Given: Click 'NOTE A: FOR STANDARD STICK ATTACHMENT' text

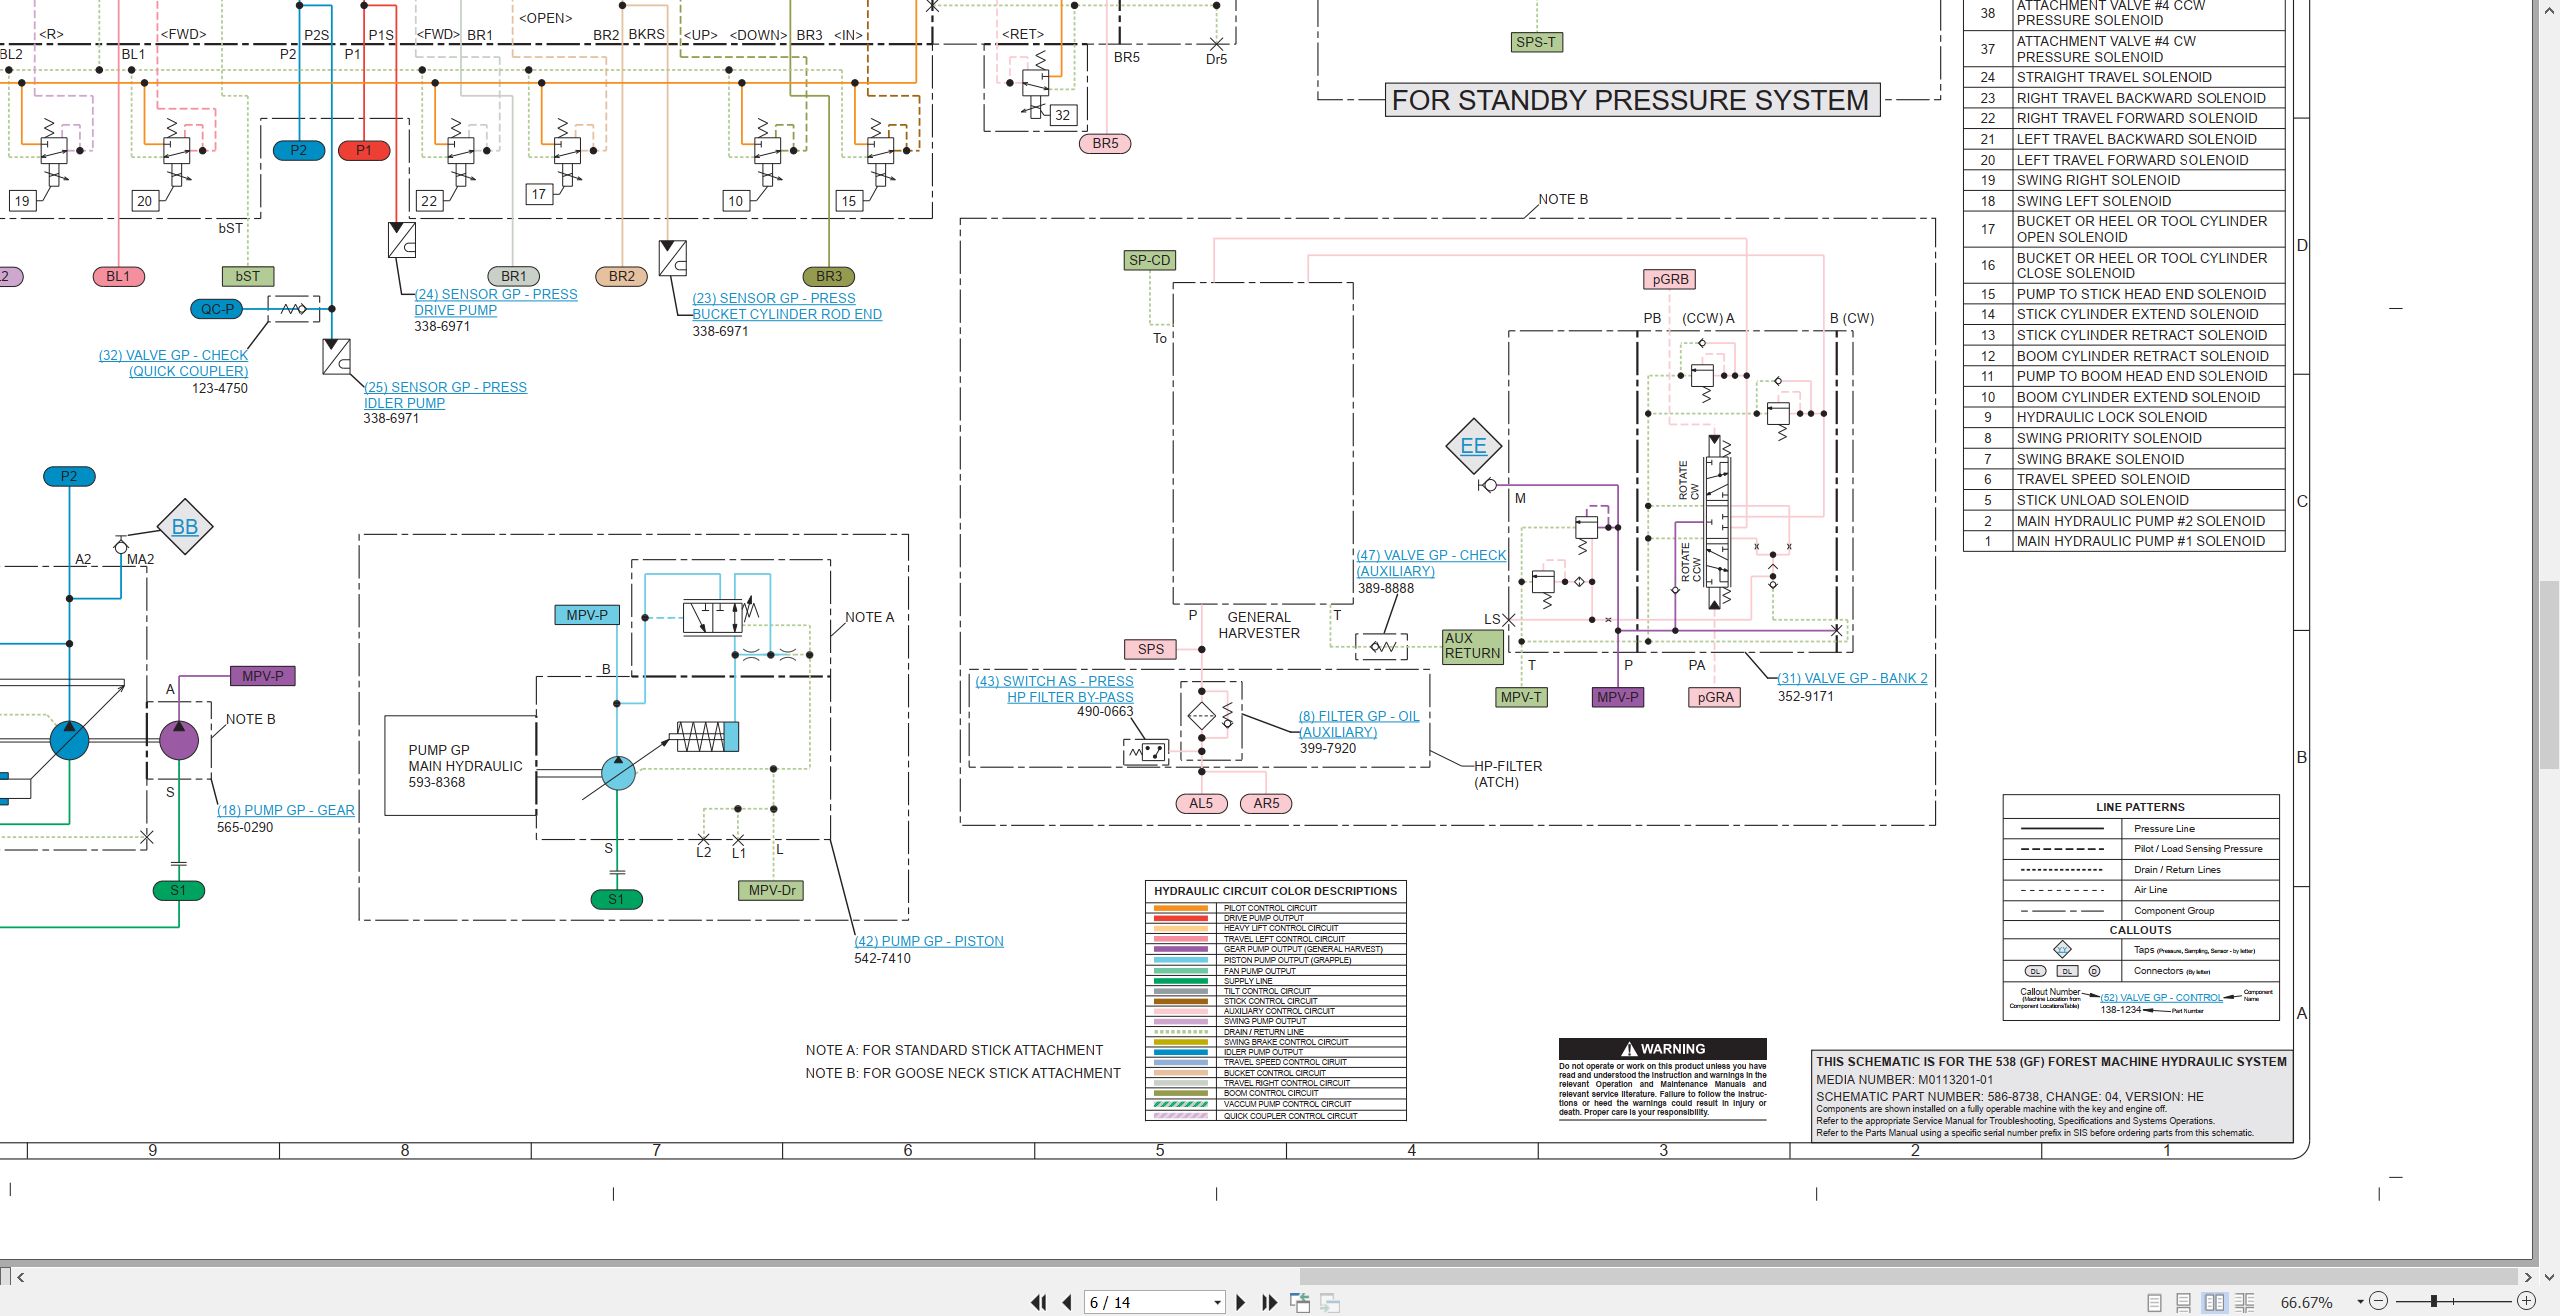Looking at the screenshot, I should [x=954, y=1050].
